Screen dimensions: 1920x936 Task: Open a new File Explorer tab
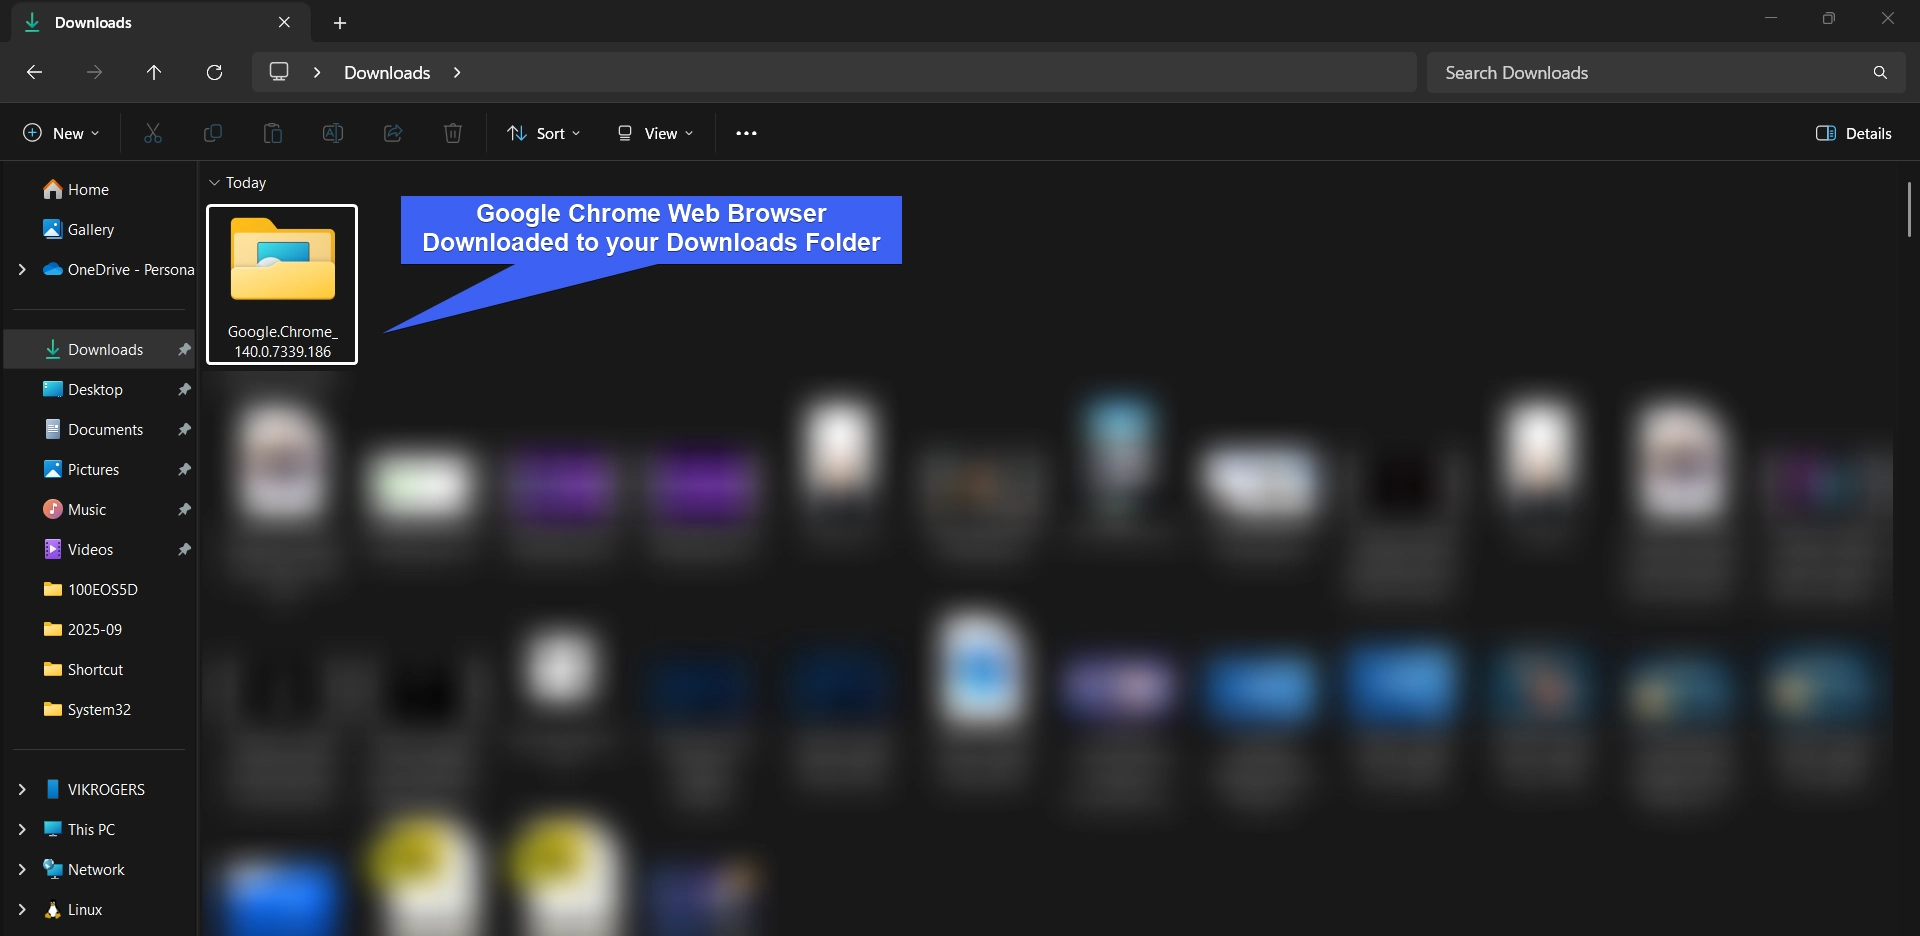pos(340,22)
